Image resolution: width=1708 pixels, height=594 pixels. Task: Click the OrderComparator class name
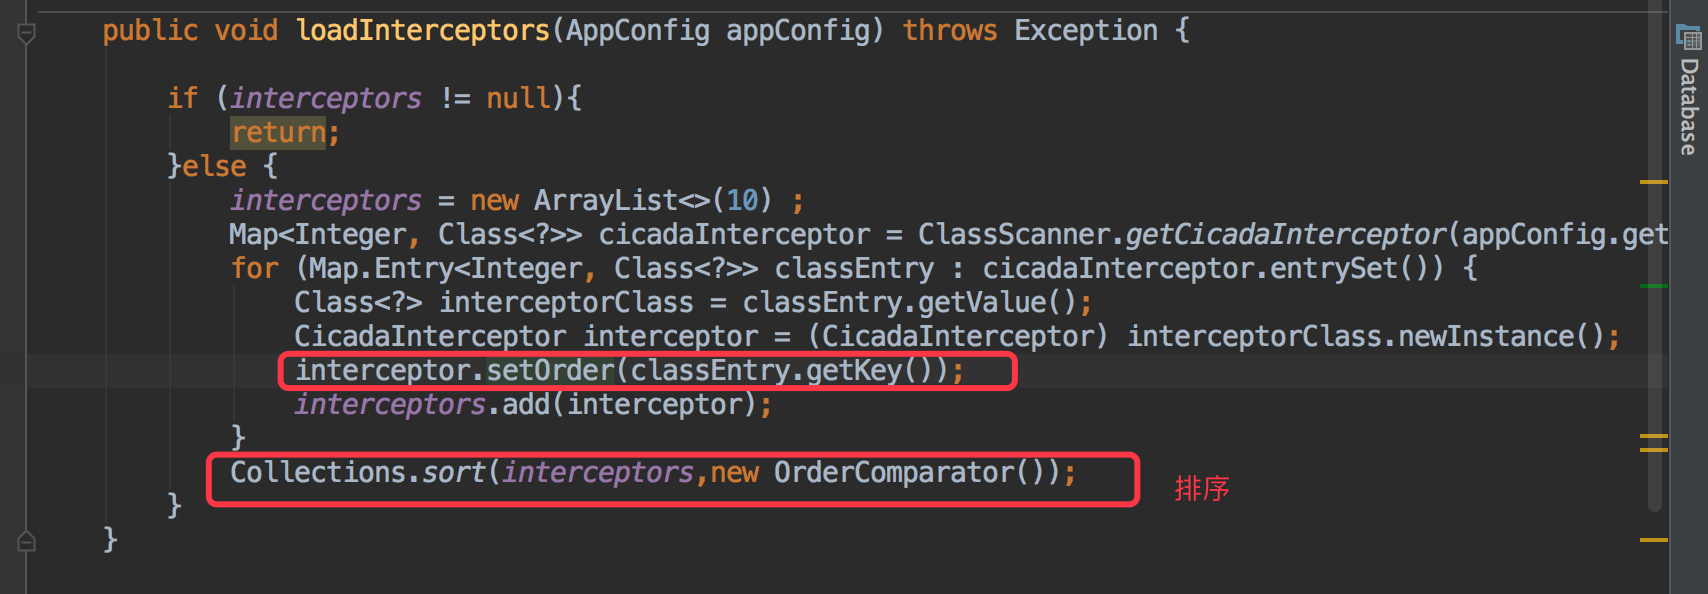tap(894, 472)
